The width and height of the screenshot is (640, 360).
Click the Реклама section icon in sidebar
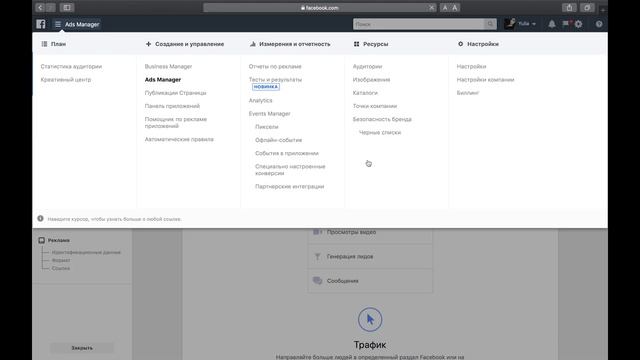42,240
